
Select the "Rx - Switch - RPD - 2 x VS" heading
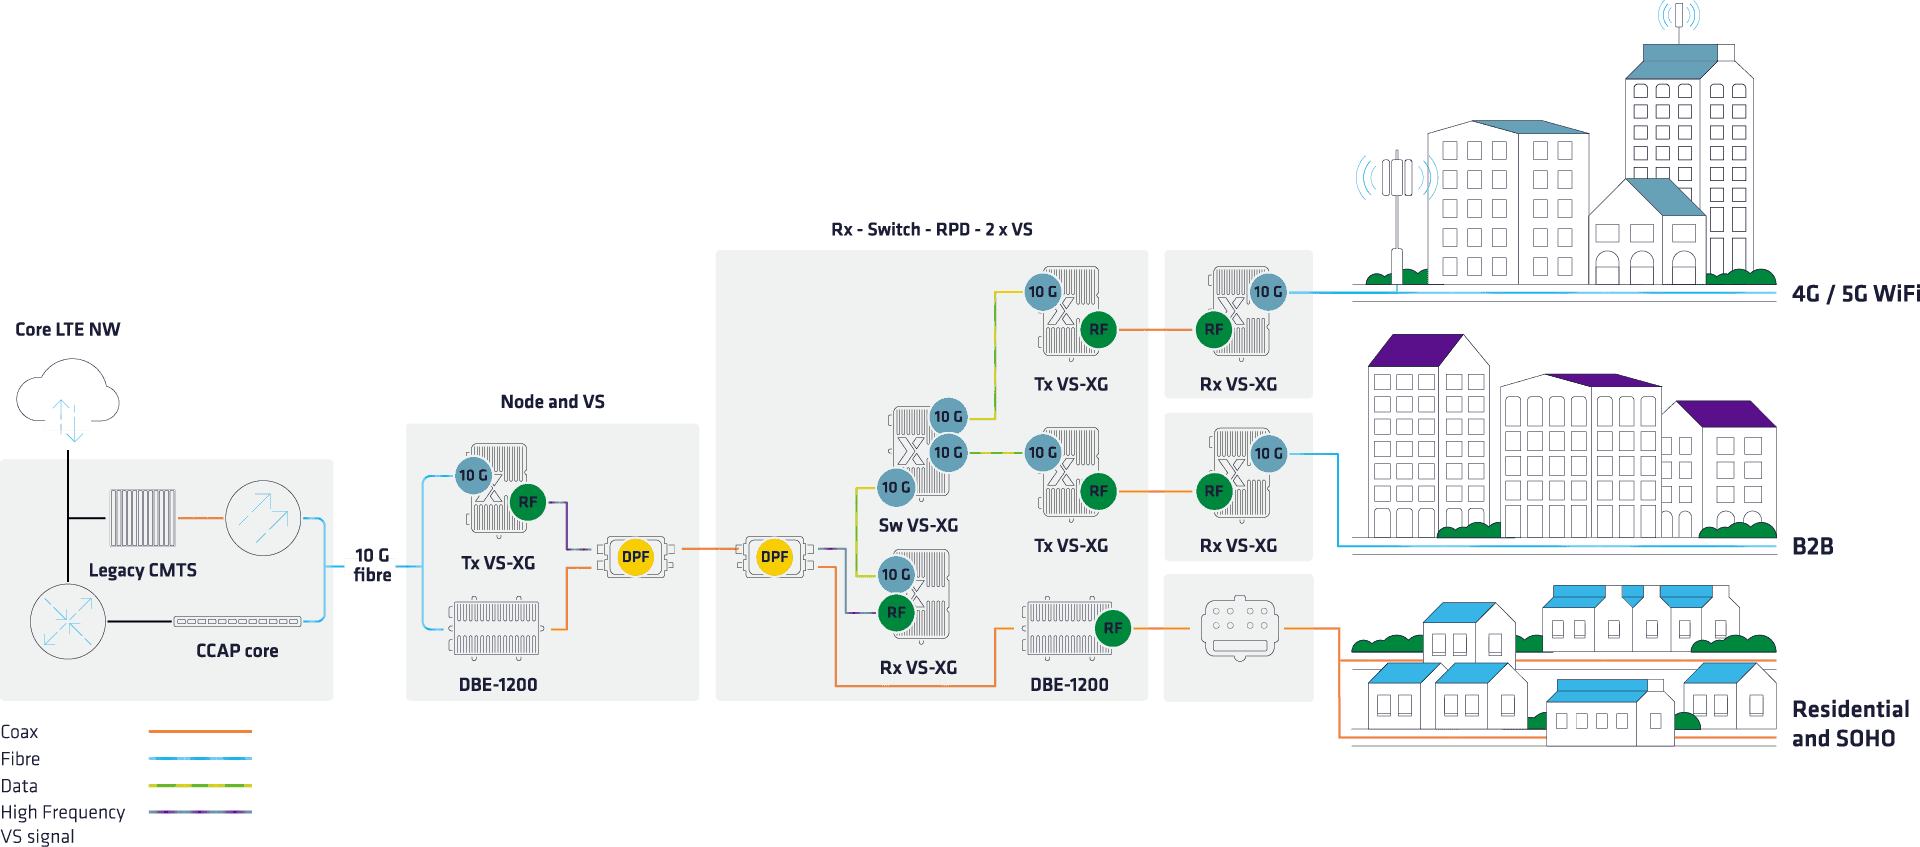932,230
